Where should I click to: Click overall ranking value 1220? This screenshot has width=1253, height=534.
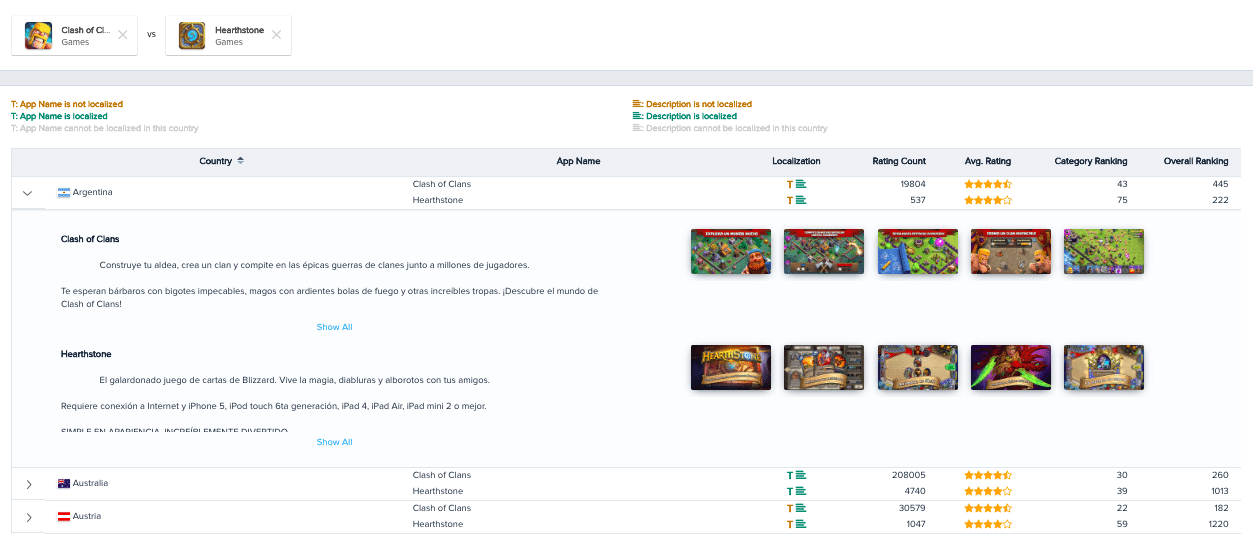tap(1218, 524)
